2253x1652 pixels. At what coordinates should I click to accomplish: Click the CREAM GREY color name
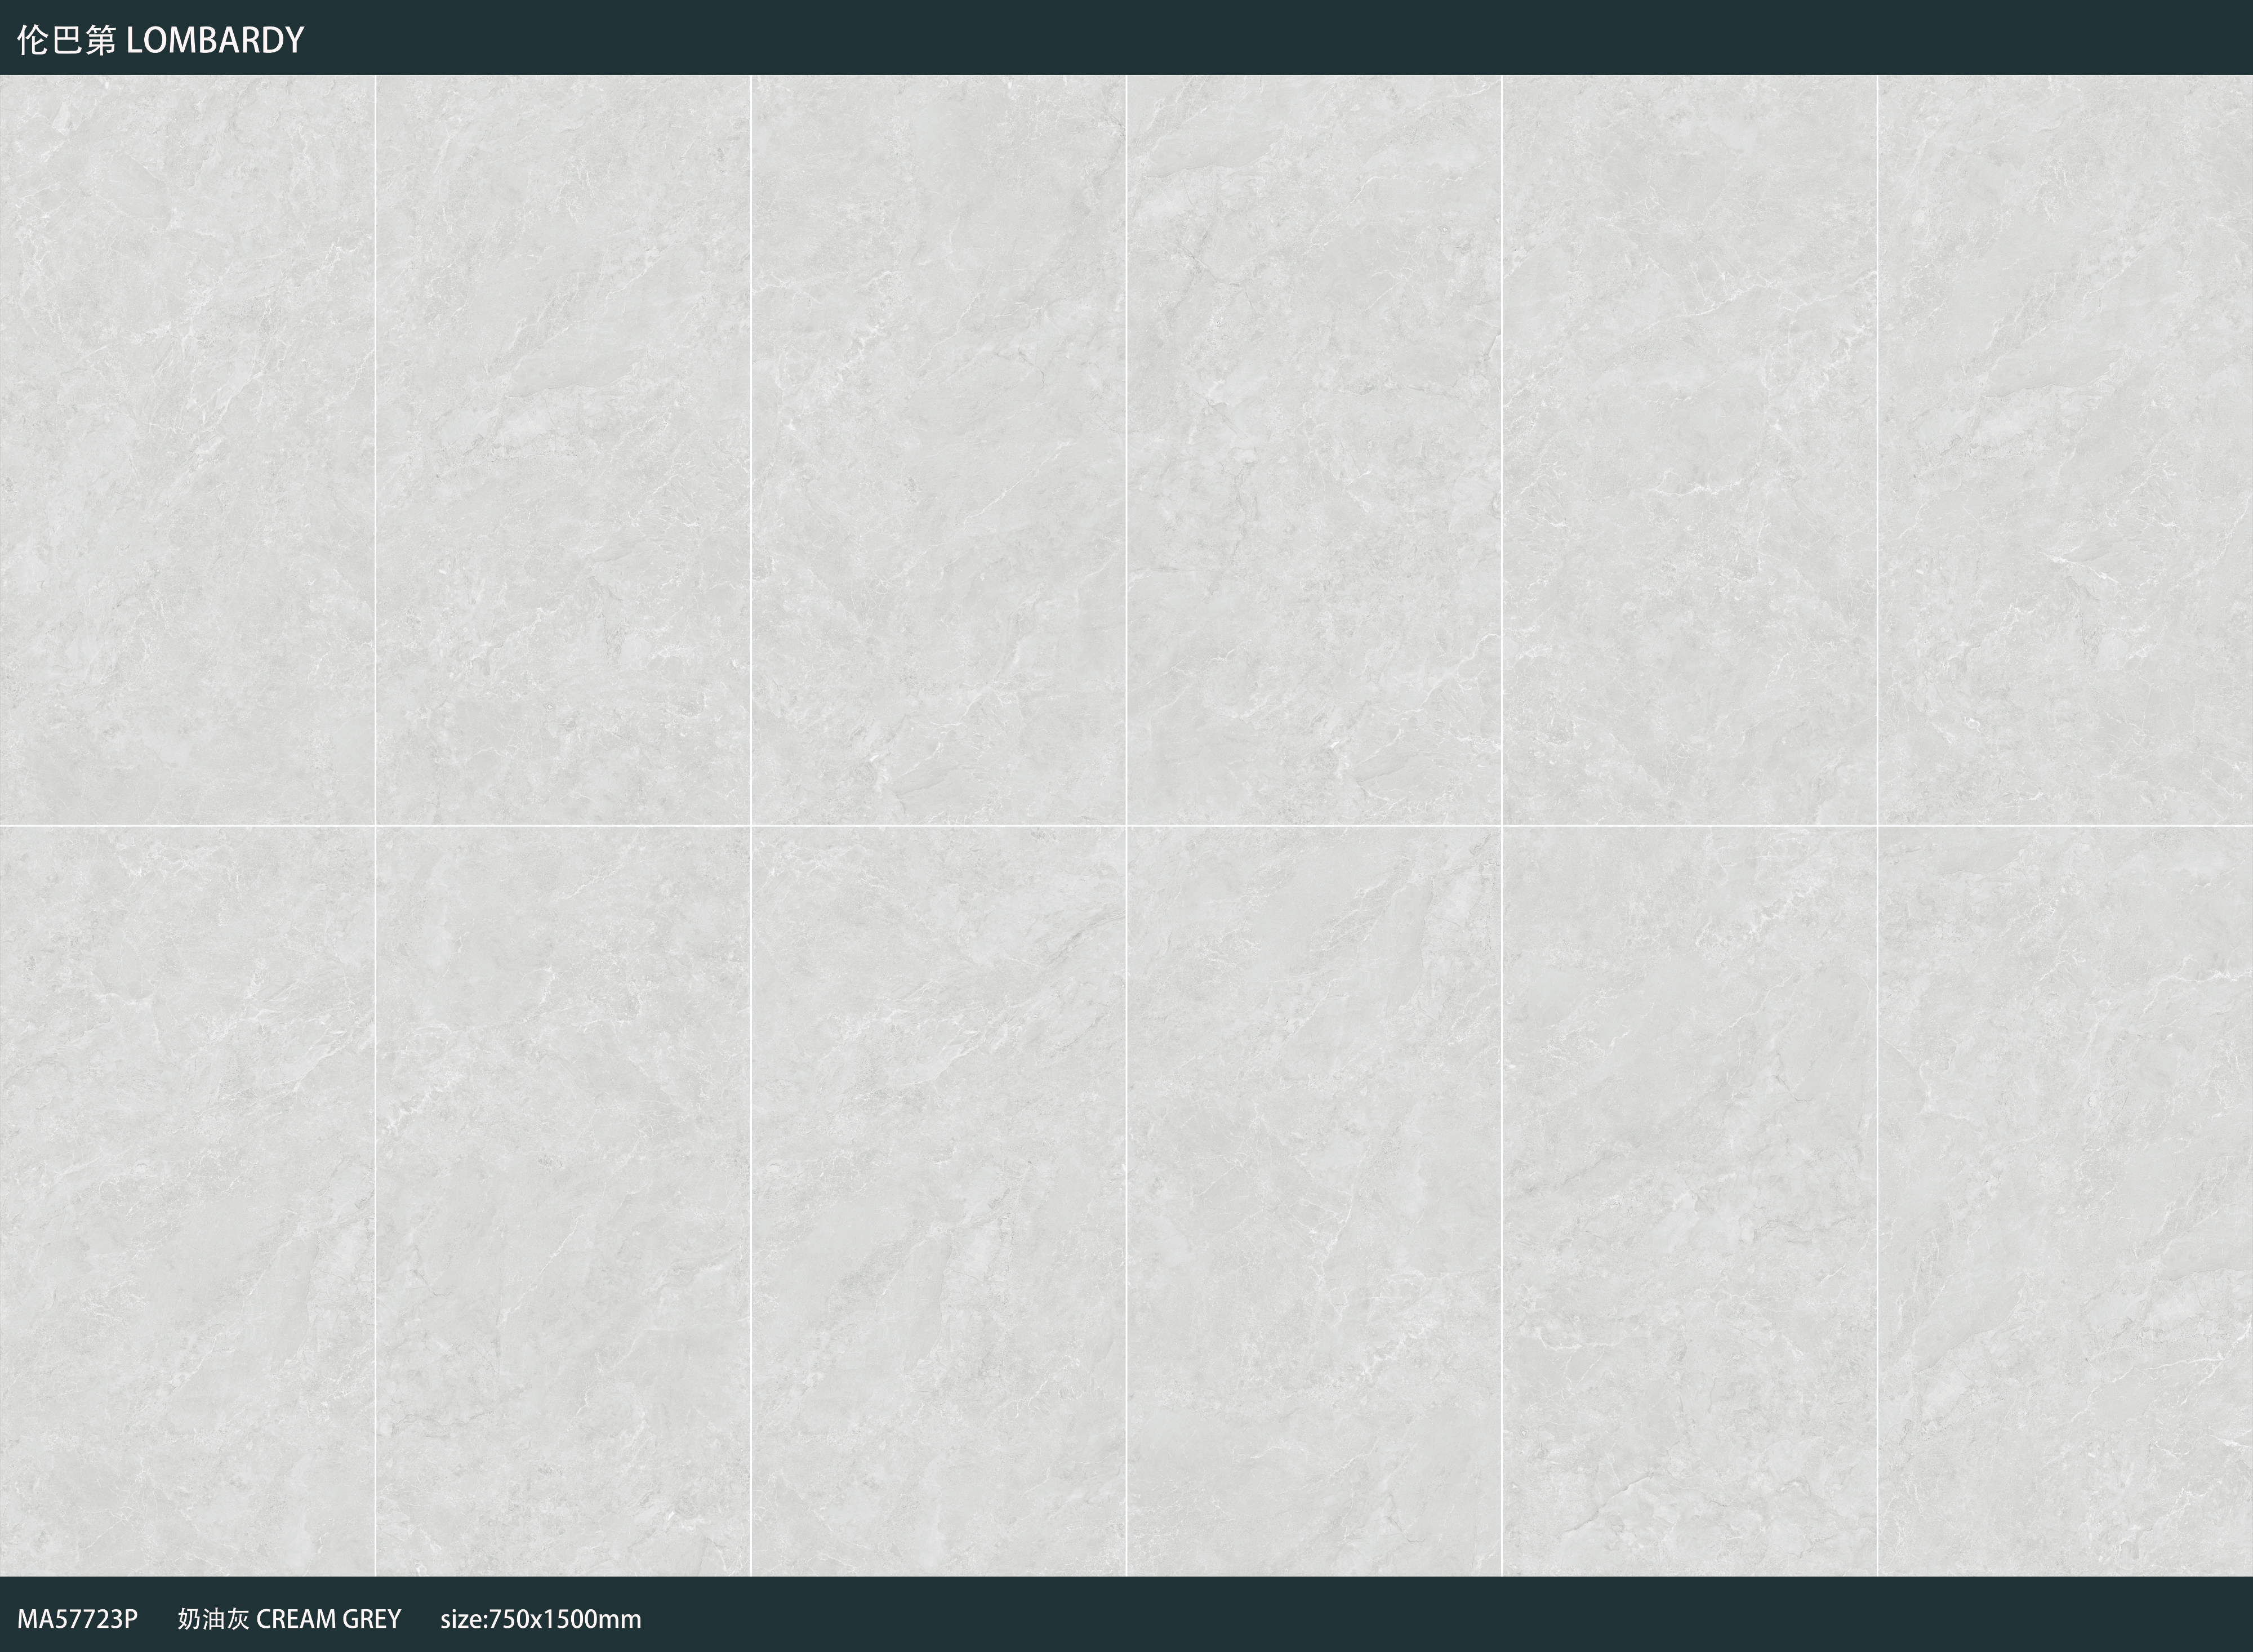pos(329,1618)
